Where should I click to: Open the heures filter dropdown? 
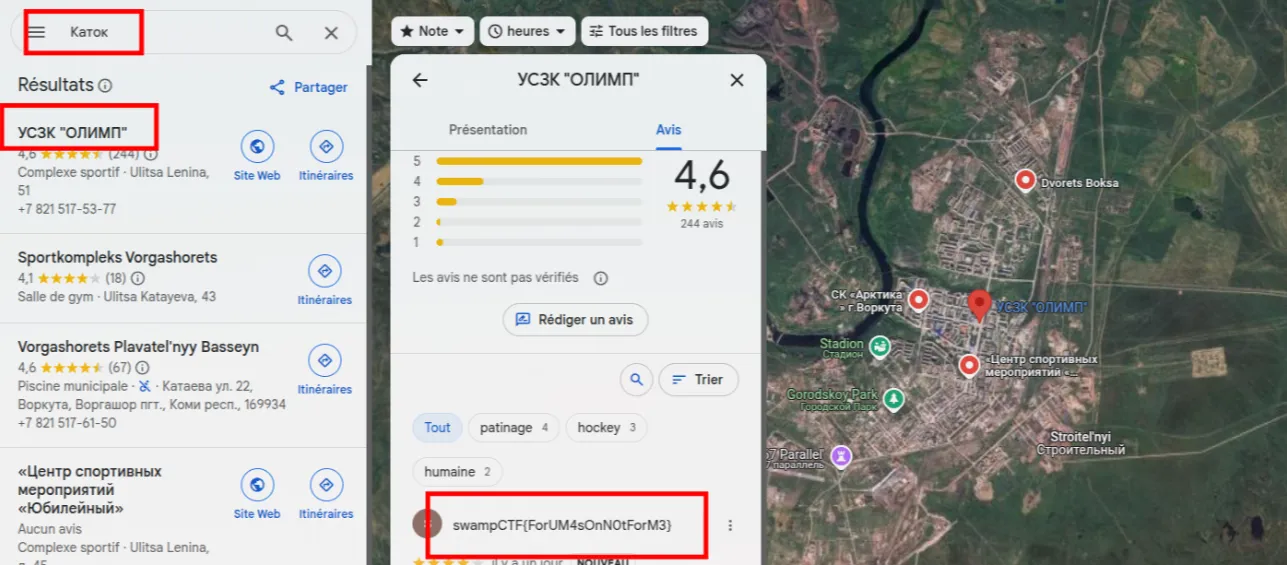click(528, 31)
